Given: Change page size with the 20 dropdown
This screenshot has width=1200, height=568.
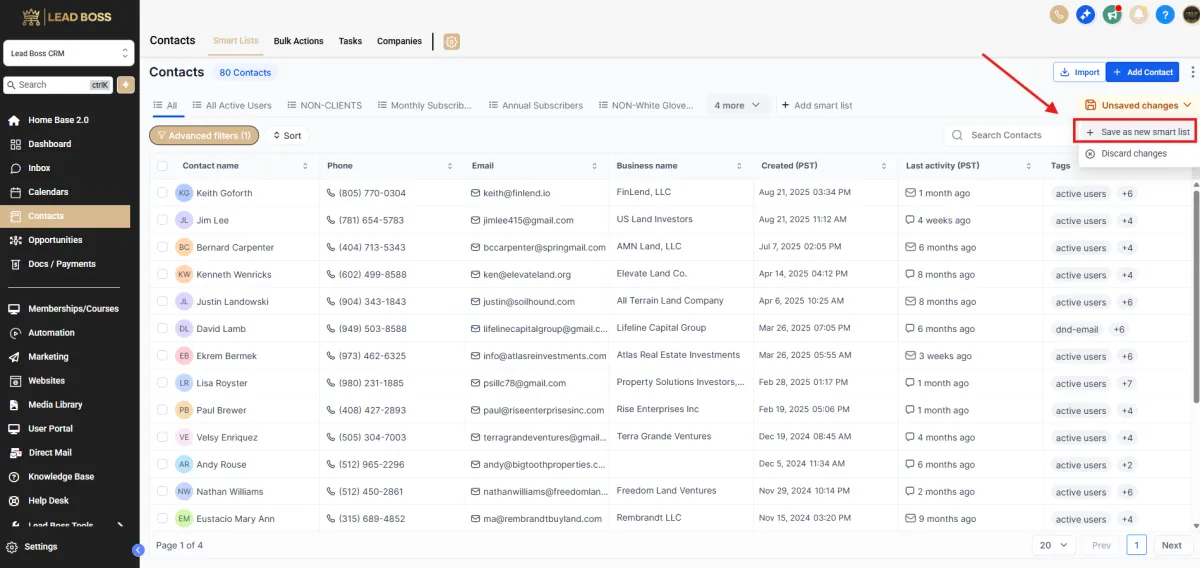Looking at the screenshot, I should click(x=1054, y=545).
